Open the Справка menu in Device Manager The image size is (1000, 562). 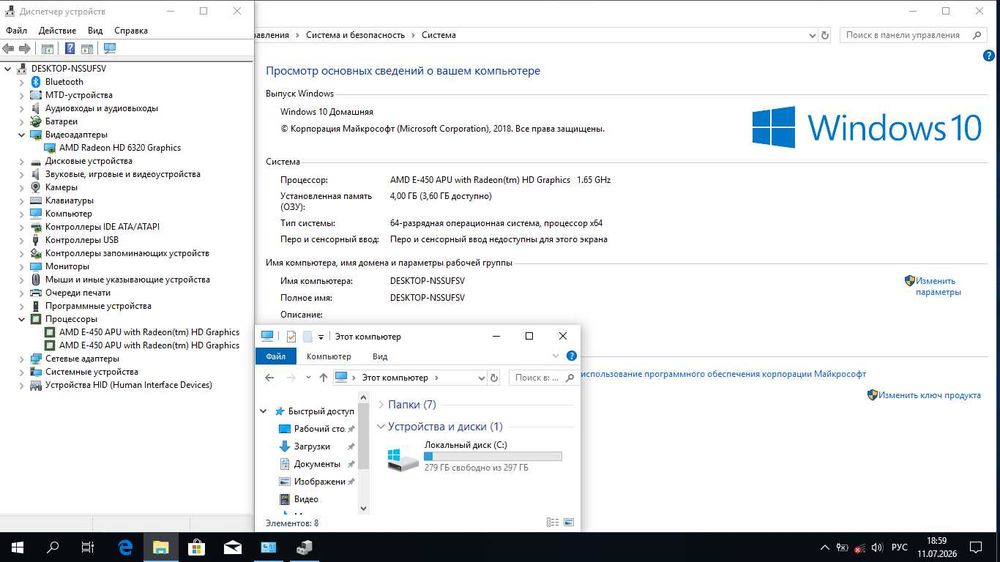coord(131,31)
